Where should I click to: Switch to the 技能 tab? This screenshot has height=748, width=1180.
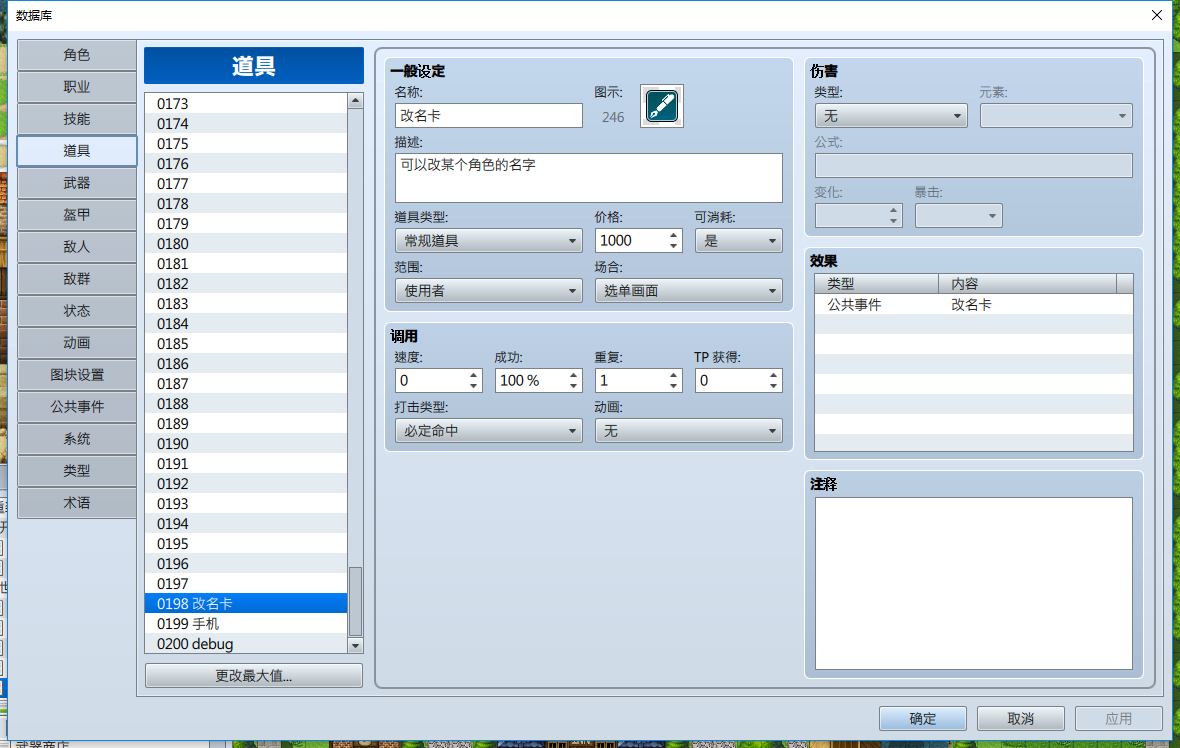(77, 119)
